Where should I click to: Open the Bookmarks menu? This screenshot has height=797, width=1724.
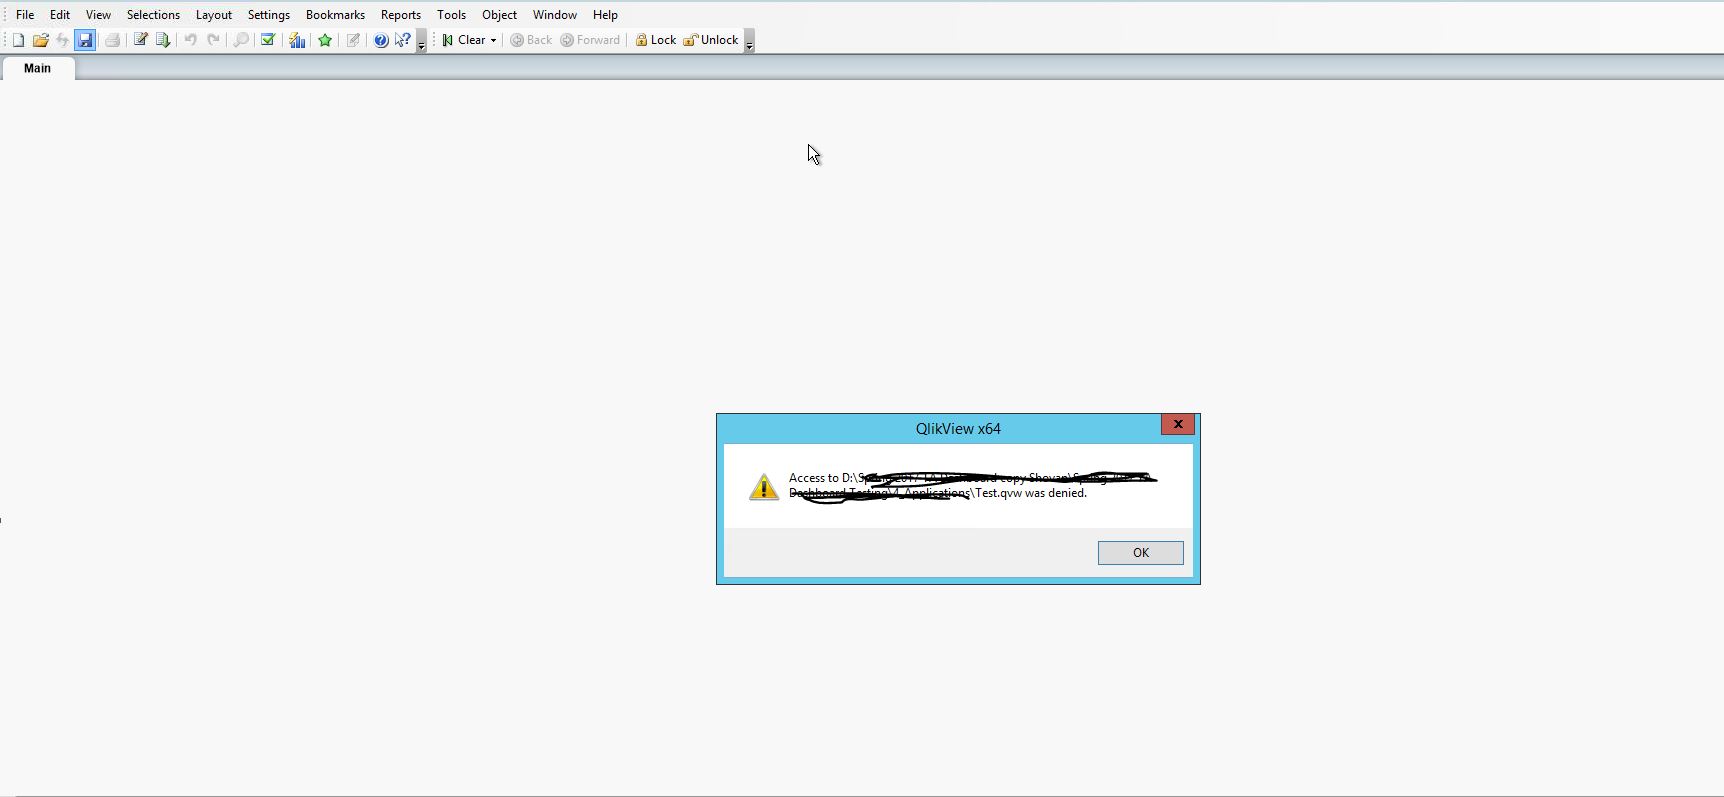(335, 15)
